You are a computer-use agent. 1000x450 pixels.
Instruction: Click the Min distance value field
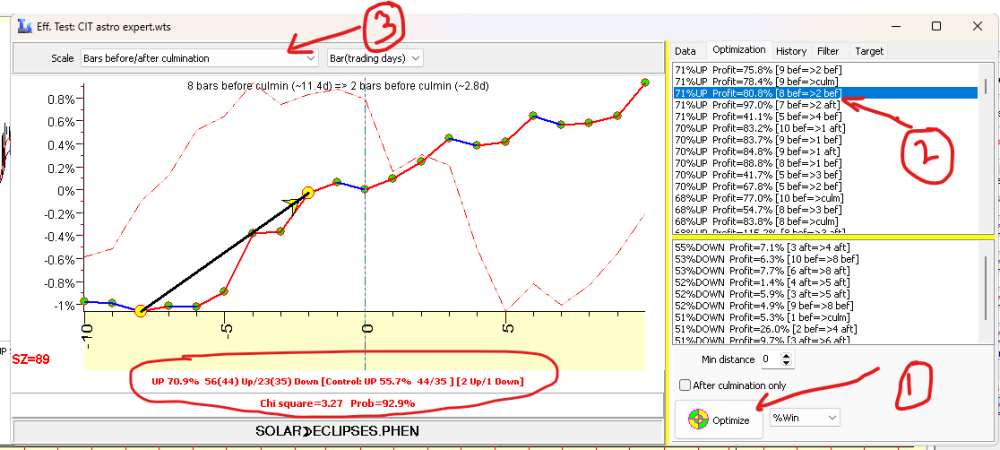tap(770, 359)
